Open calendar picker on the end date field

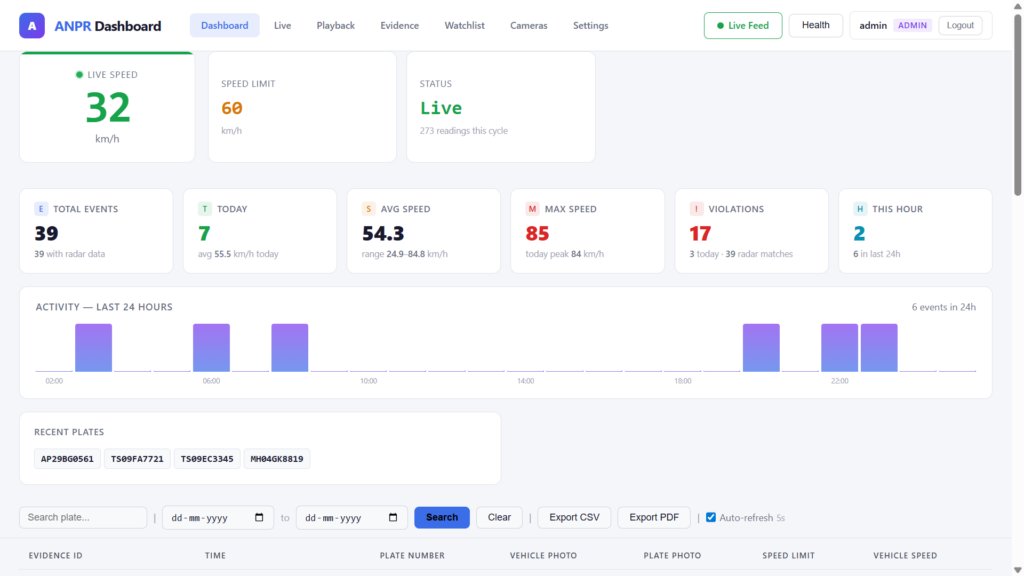pos(393,517)
